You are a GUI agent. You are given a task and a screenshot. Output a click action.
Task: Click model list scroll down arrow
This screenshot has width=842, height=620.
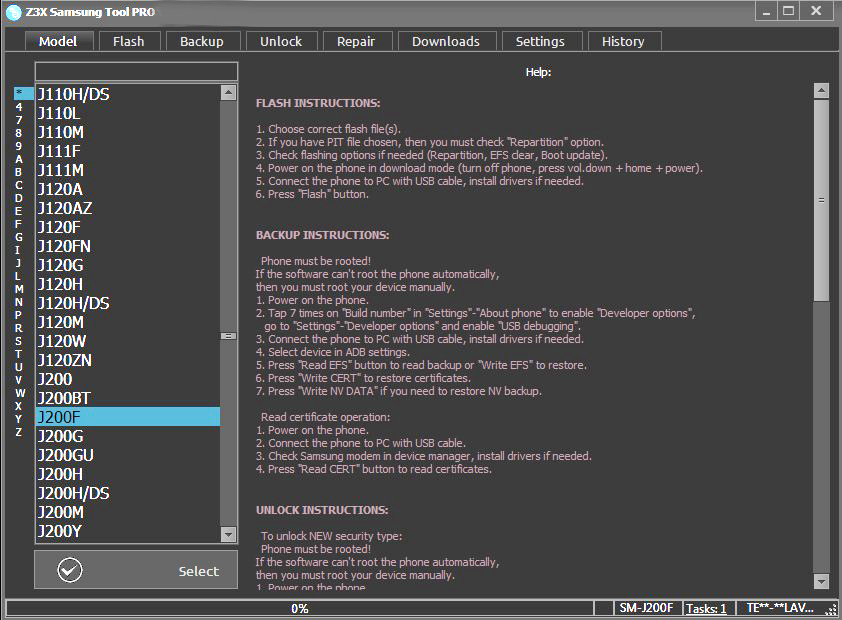pyautogui.click(x=228, y=534)
